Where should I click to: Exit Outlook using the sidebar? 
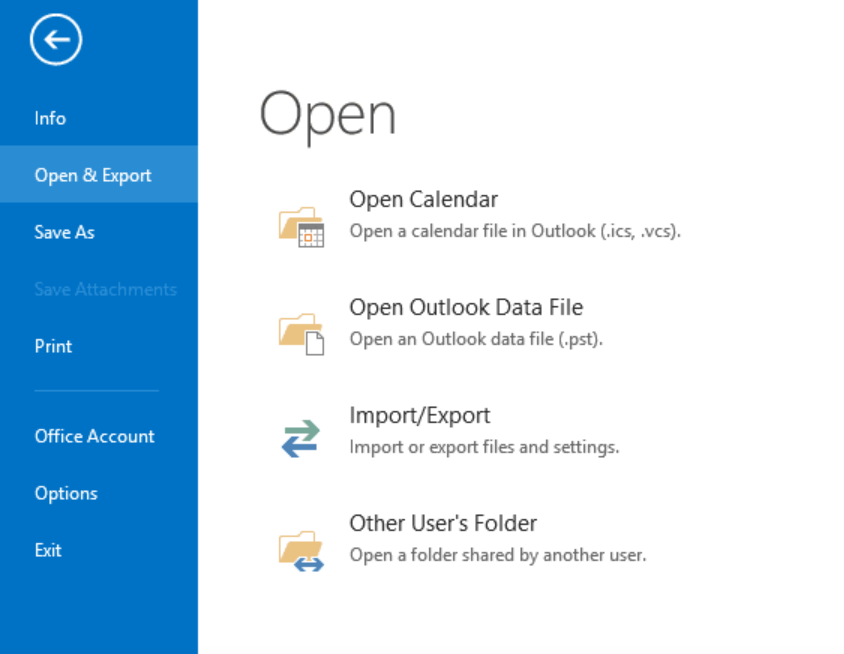tap(48, 550)
